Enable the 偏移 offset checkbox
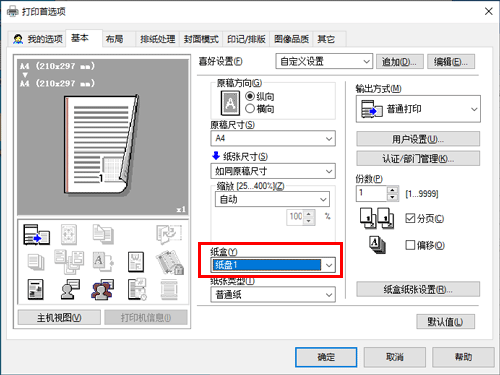The image size is (500, 375). [x=410, y=245]
